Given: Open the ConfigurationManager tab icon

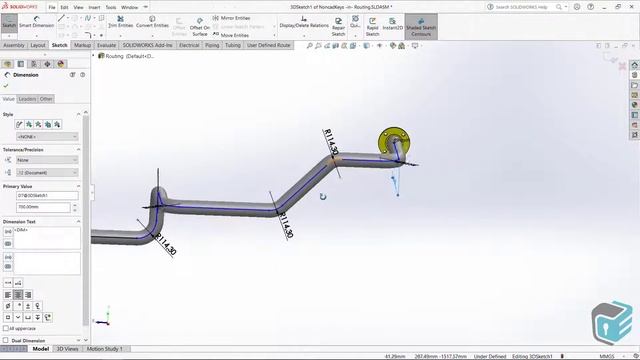Looking at the screenshot, I should [34, 64].
